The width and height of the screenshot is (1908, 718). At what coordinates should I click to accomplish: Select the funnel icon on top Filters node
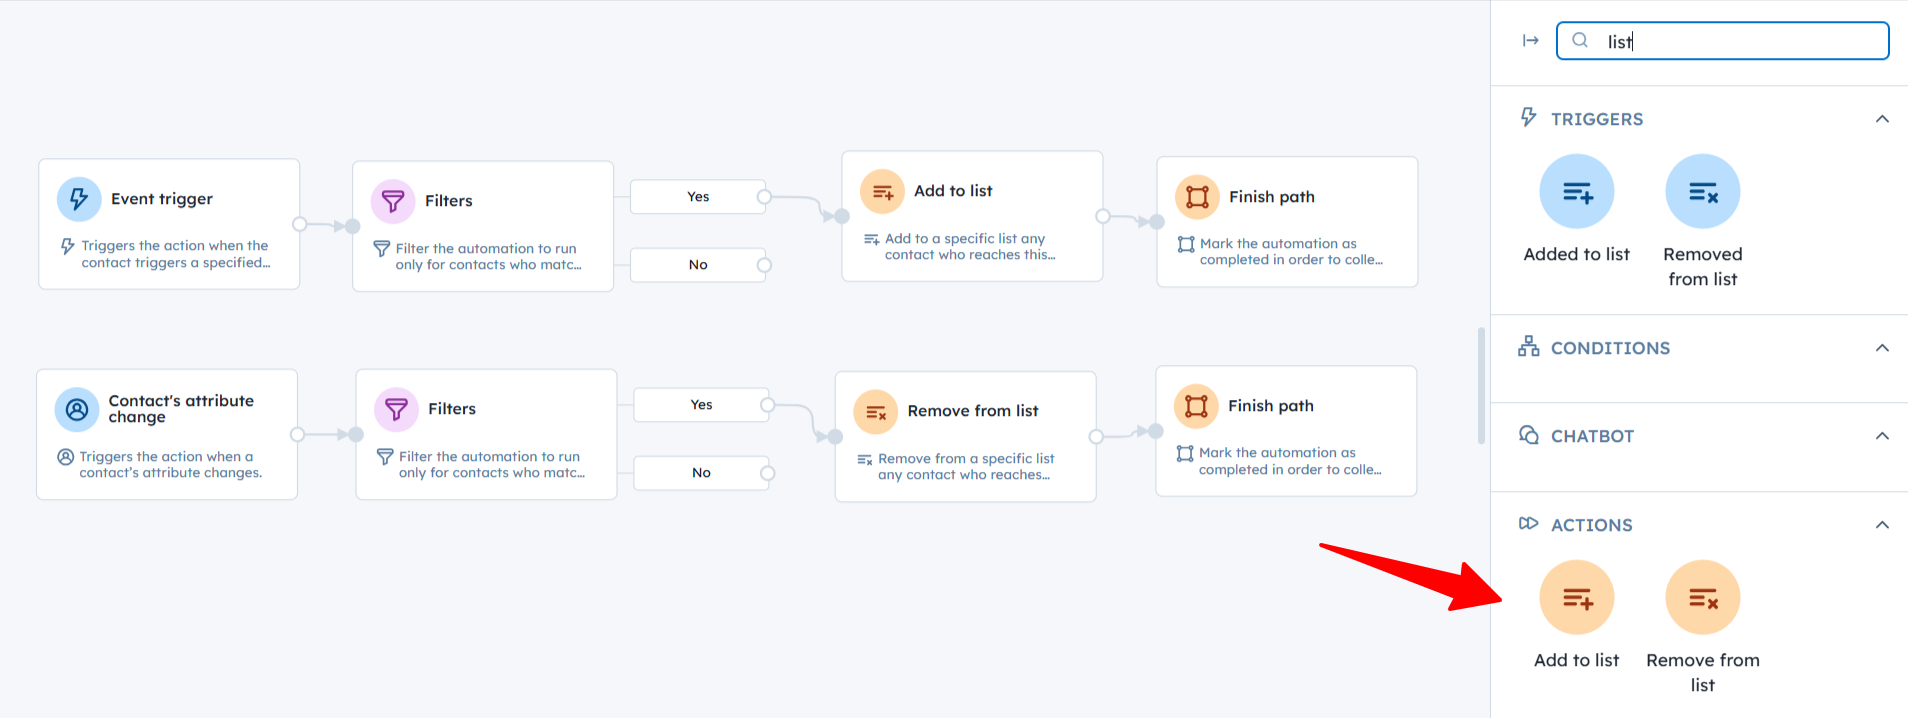coord(393,201)
